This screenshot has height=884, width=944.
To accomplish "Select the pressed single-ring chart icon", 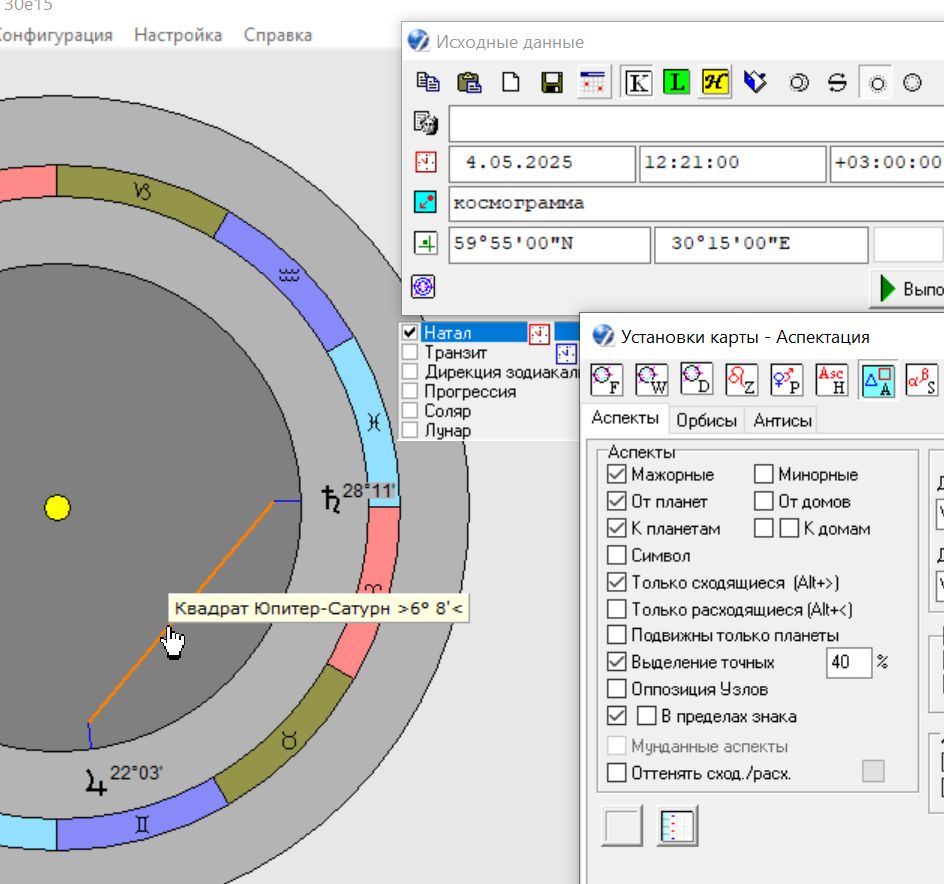I will pyautogui.click(x=877, y=82).
